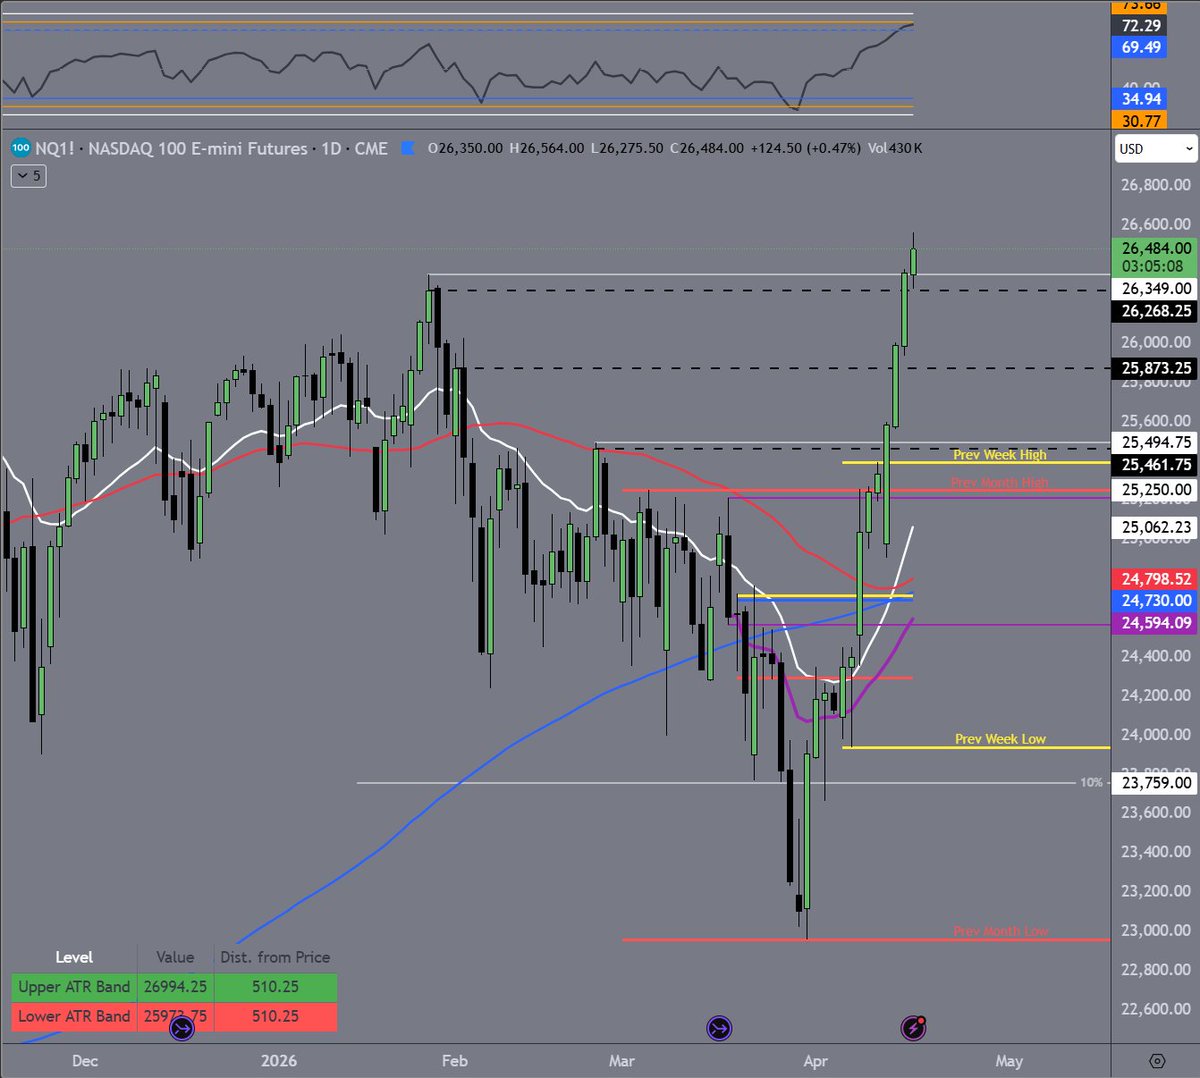Click the Prev Week High line label
This screenshot has height=1078, width=1200.
[1000, 455]
